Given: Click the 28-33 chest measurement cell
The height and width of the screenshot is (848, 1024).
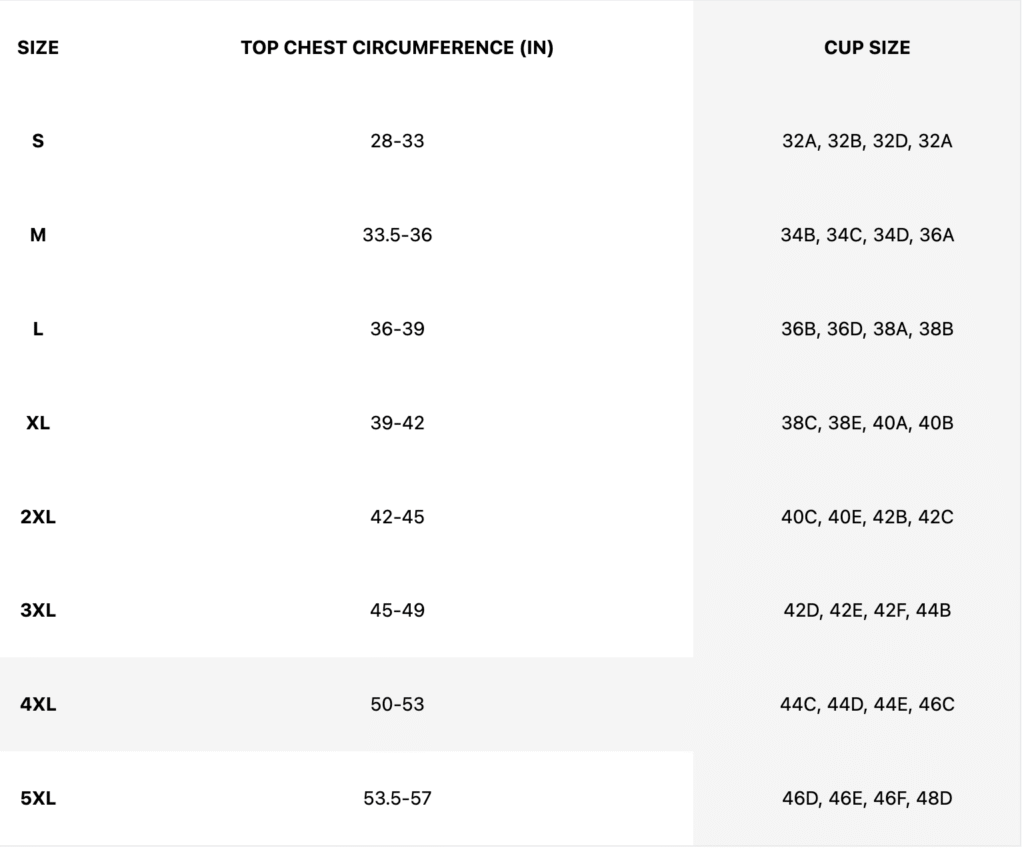Looking at the screenshot, I should (x=397, y=141).
